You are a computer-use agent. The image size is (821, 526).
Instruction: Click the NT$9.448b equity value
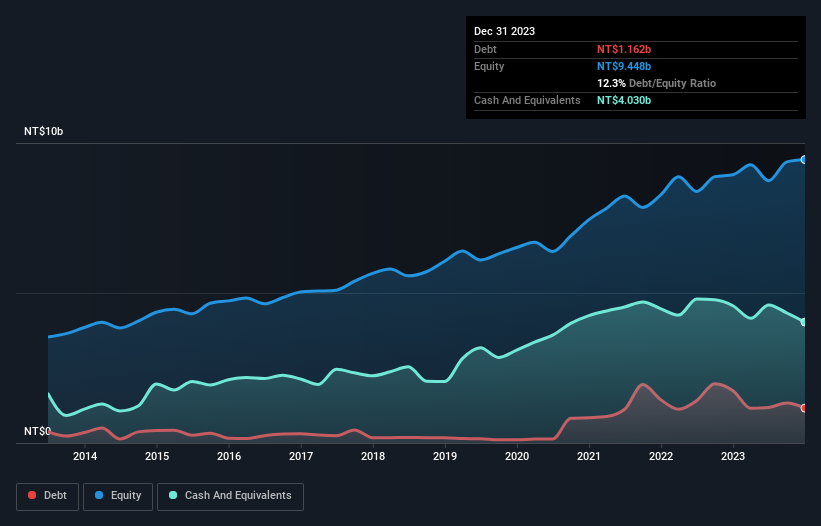click(x=624, y=66)
